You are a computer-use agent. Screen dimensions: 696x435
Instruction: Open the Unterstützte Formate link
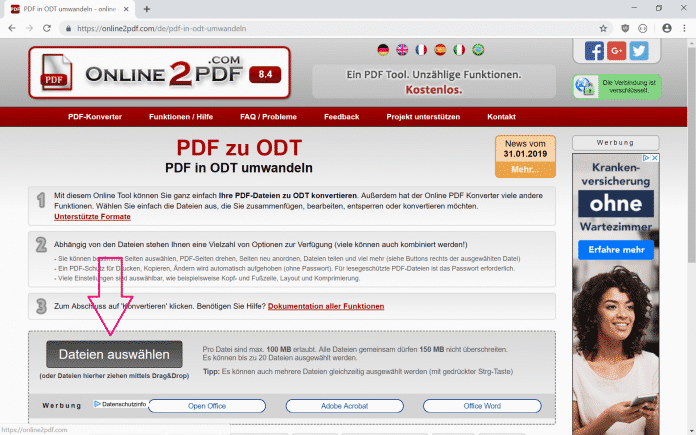click(92, 216)
